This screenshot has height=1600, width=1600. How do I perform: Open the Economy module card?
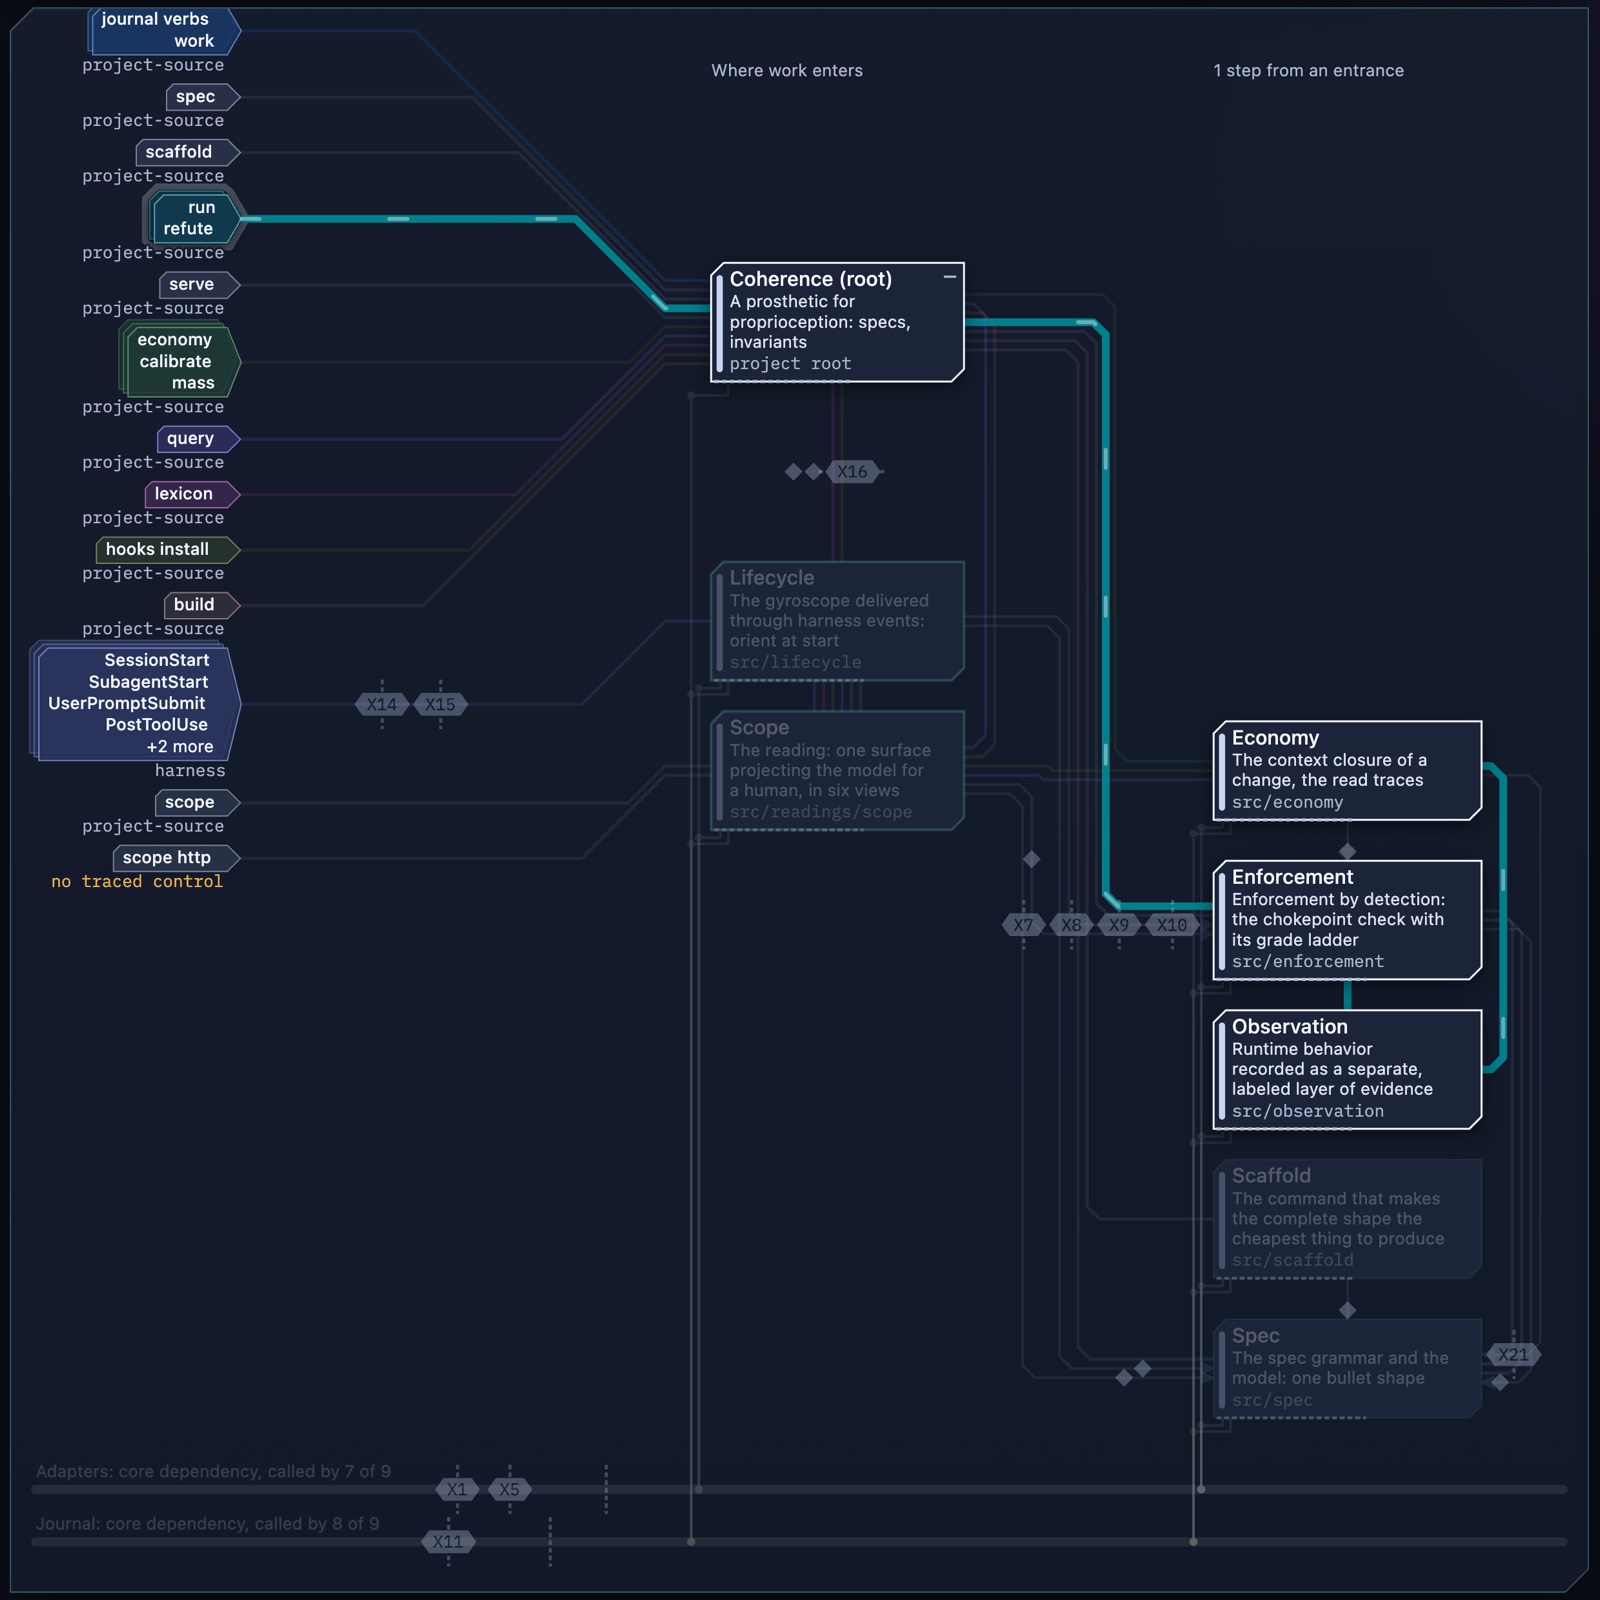point(1347,770)
